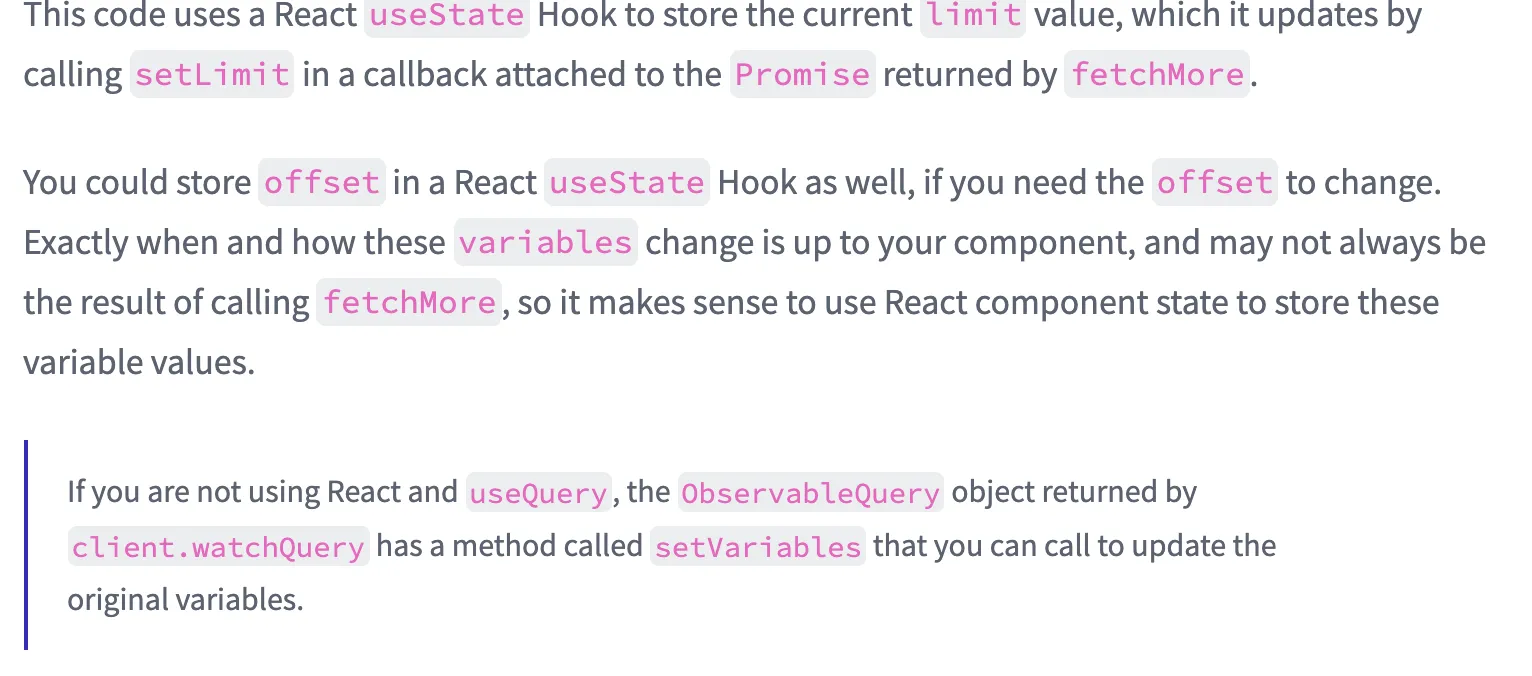This screenshot has width=1532, height=676.
Task: Click the client.watchQuery inline code
Action: coord(218,547)
